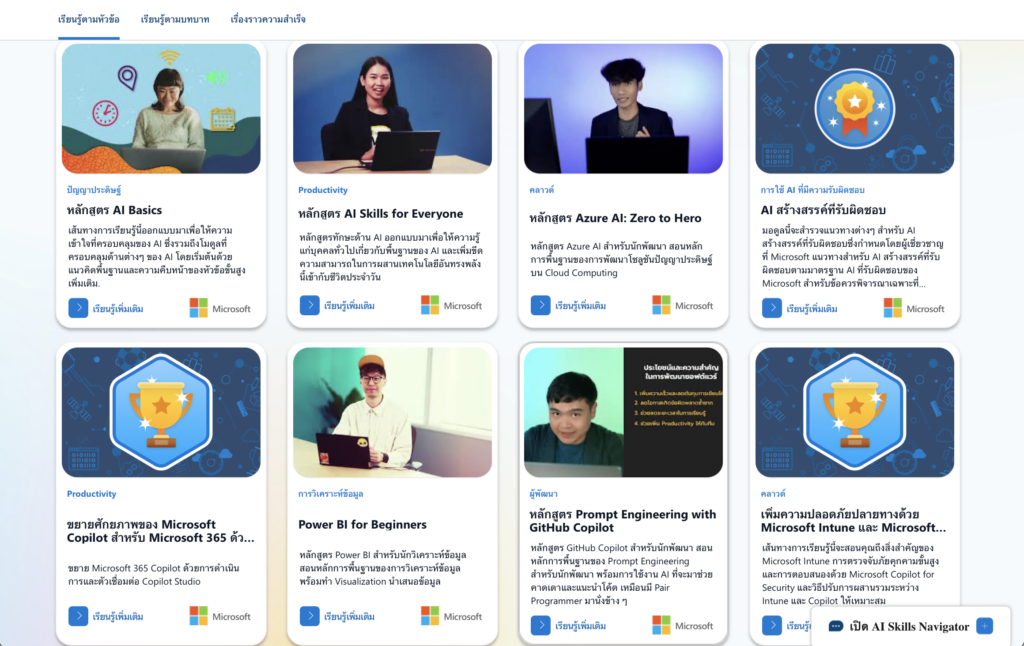Viewport: 1024px width, 646px height.
Task: Open AI Basics course thumbnail image
Action: pos(161,108)
